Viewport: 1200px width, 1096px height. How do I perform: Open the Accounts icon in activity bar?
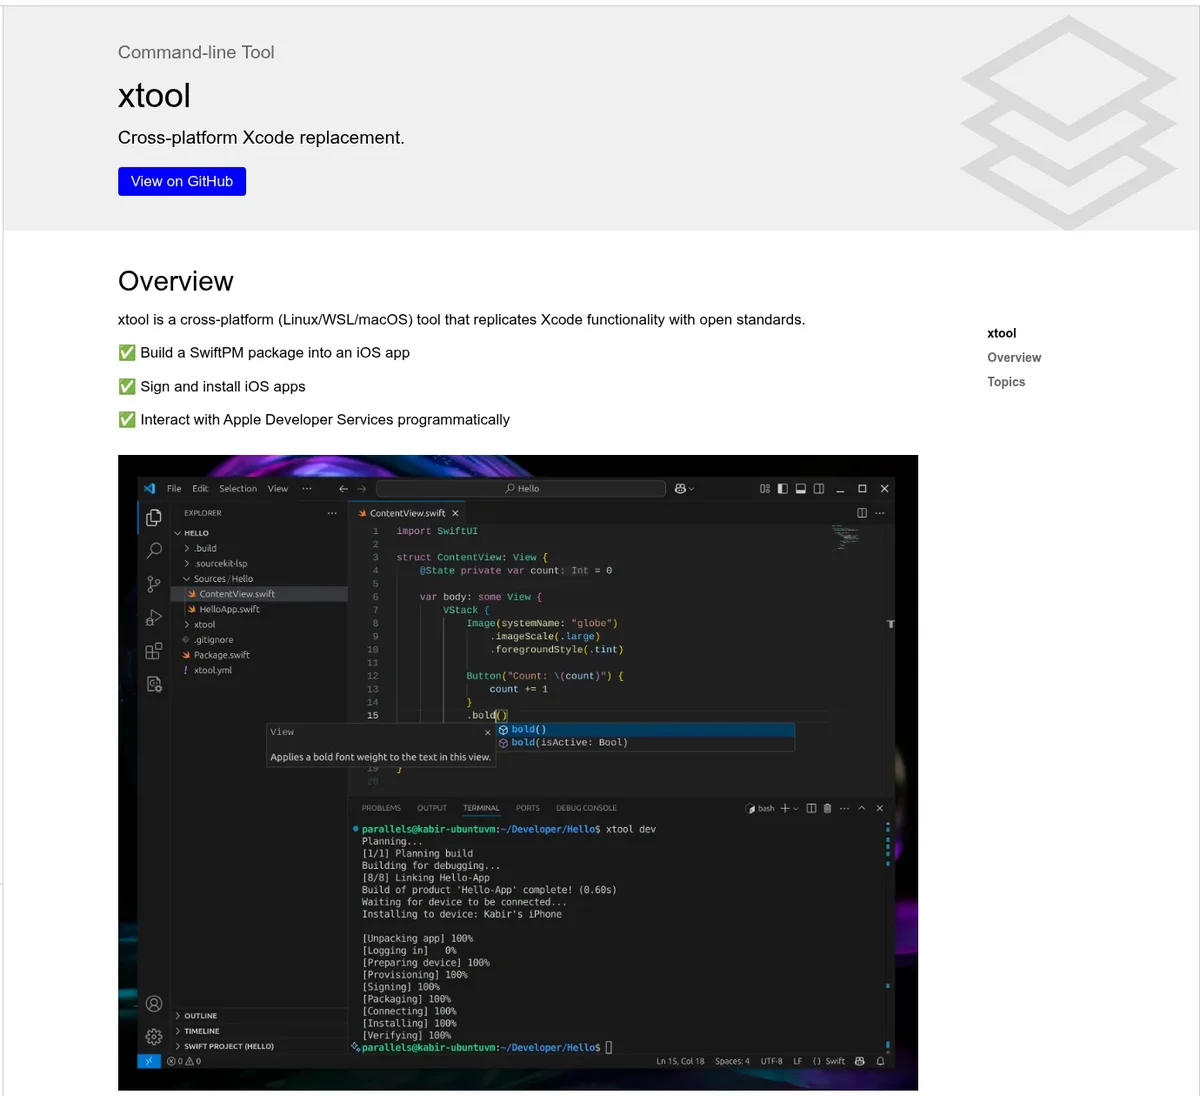click(154, 1003)
